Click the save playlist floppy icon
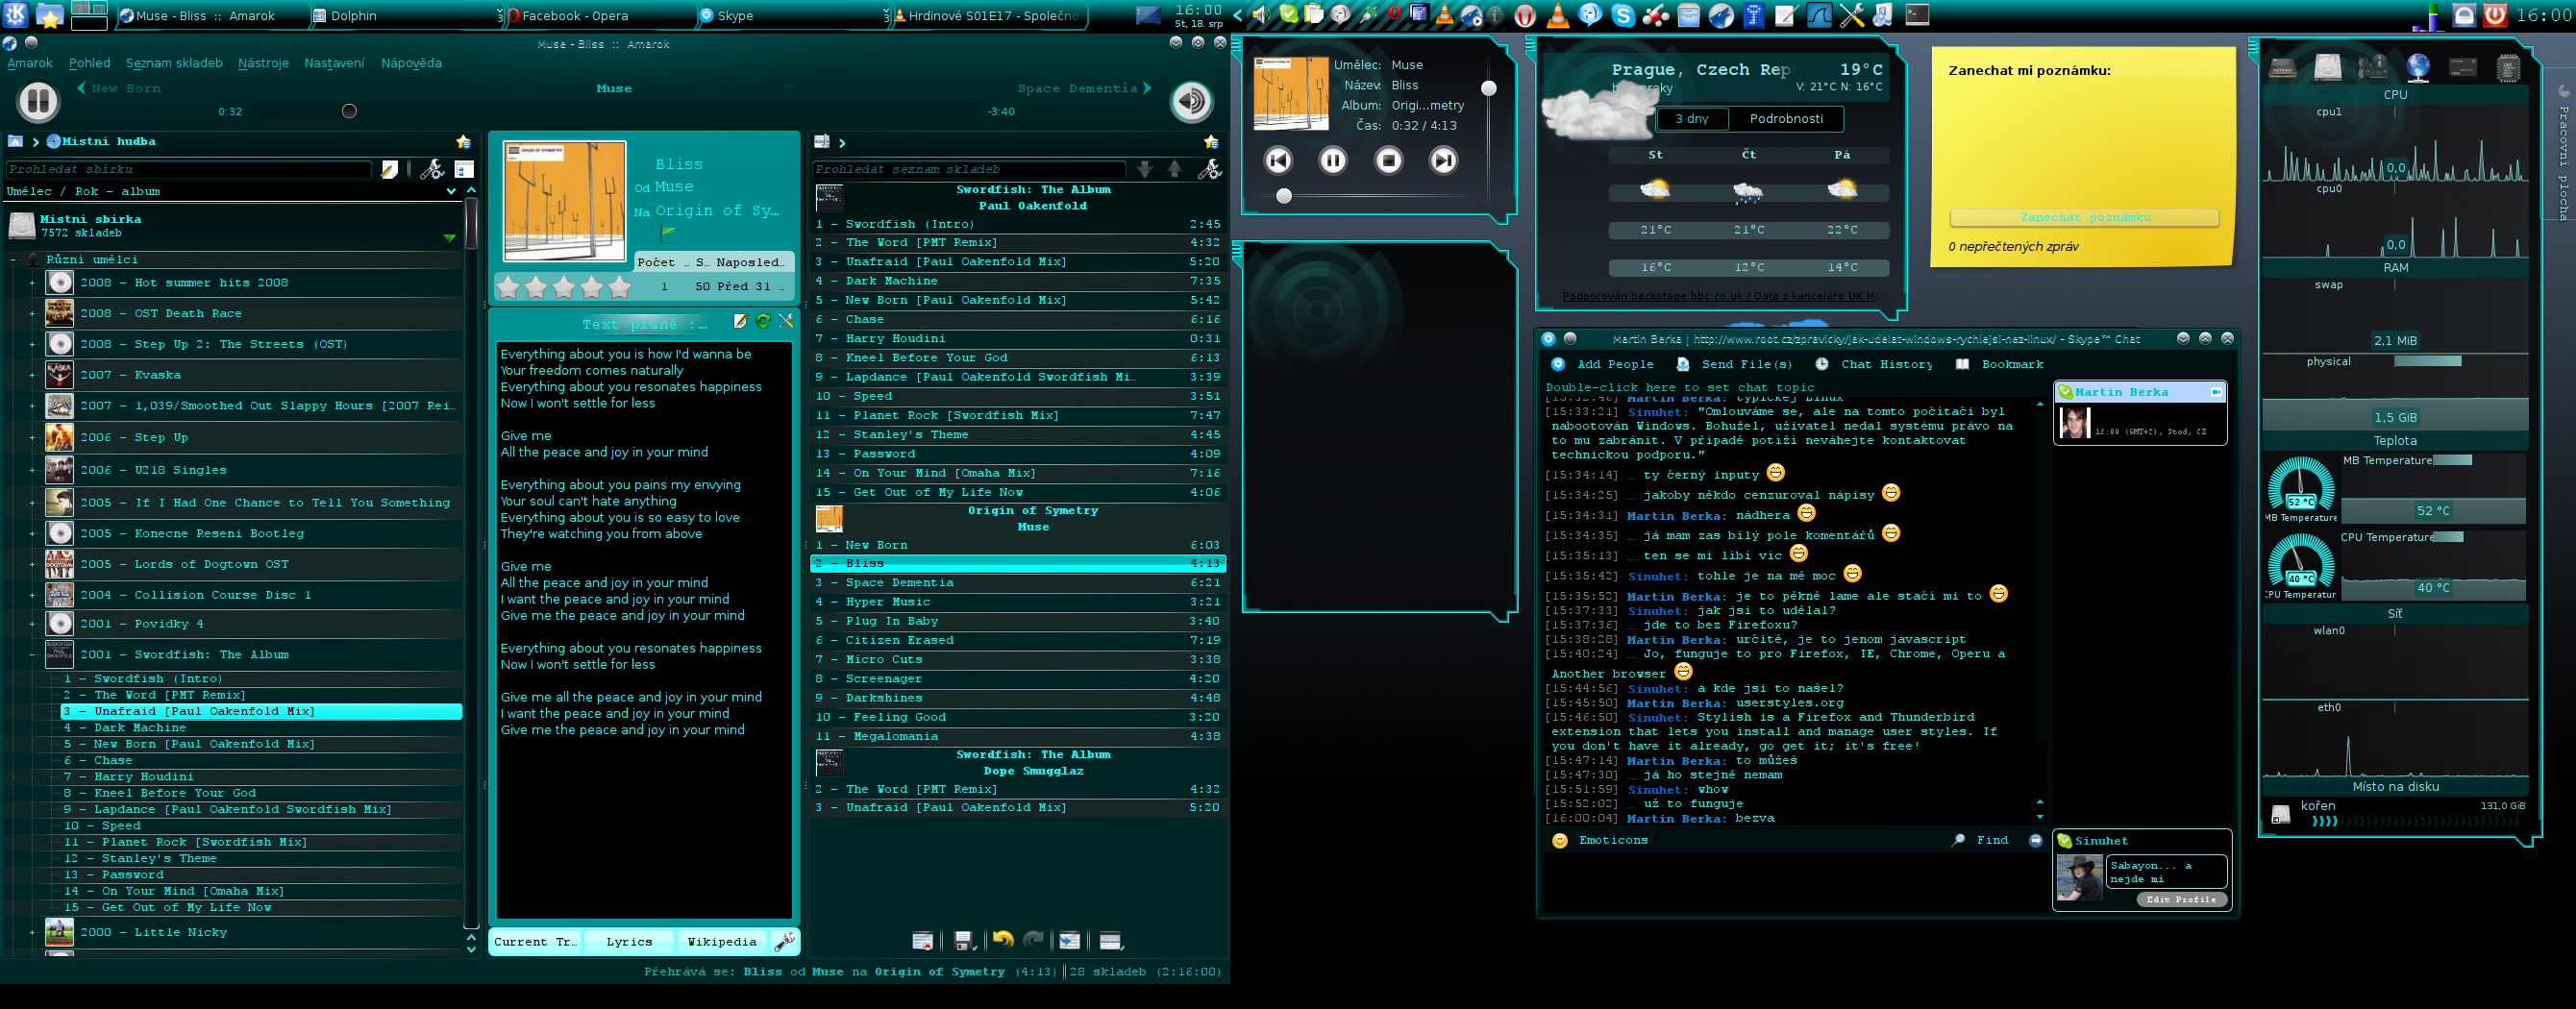 [x=964, y=940]
